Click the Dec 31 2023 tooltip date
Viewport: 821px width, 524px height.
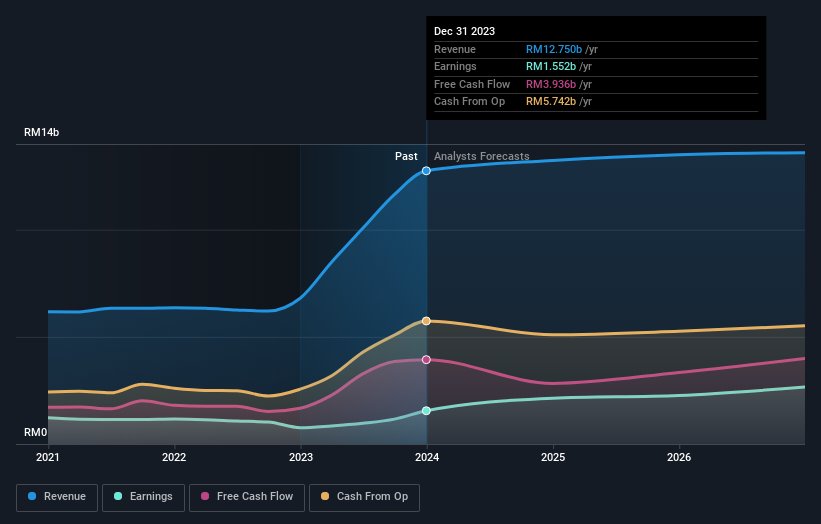point(464,31)
